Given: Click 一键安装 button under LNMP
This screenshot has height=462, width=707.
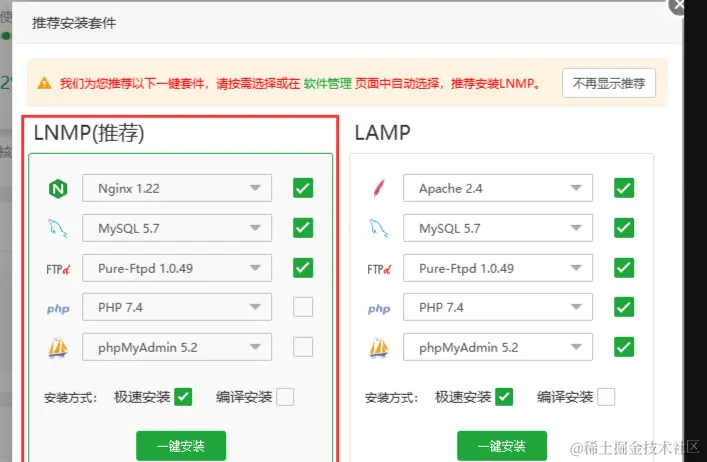Looking at the screenshot, I should [181, 446].
